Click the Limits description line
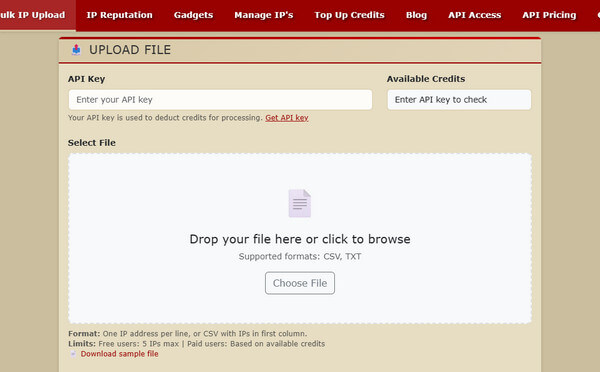 [x=197, y=344]
